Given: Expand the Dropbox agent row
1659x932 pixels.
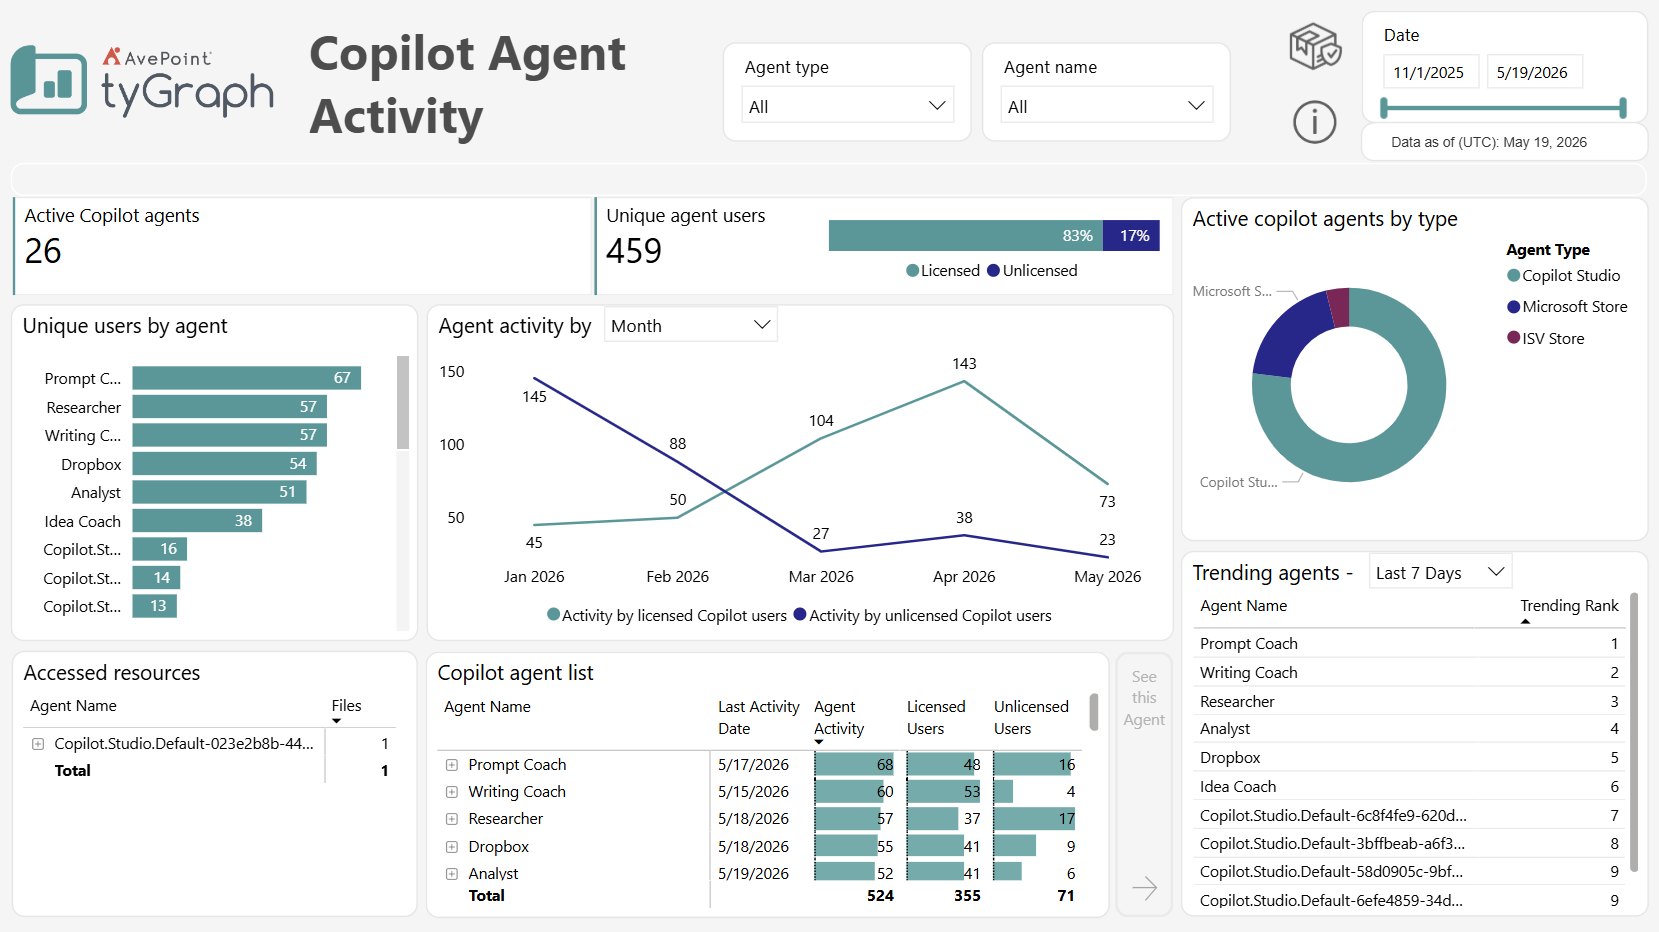Looking at the screenshot, I should point(451,847).
